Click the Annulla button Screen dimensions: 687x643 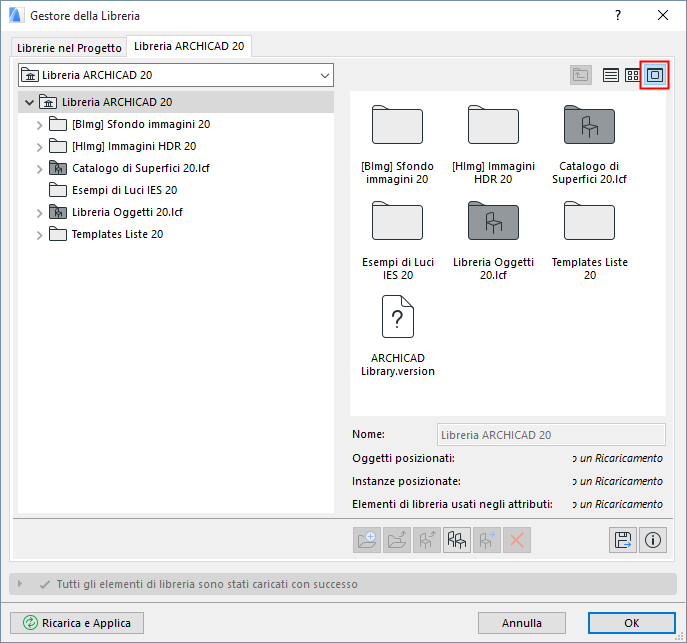click(x=521, y=623)
